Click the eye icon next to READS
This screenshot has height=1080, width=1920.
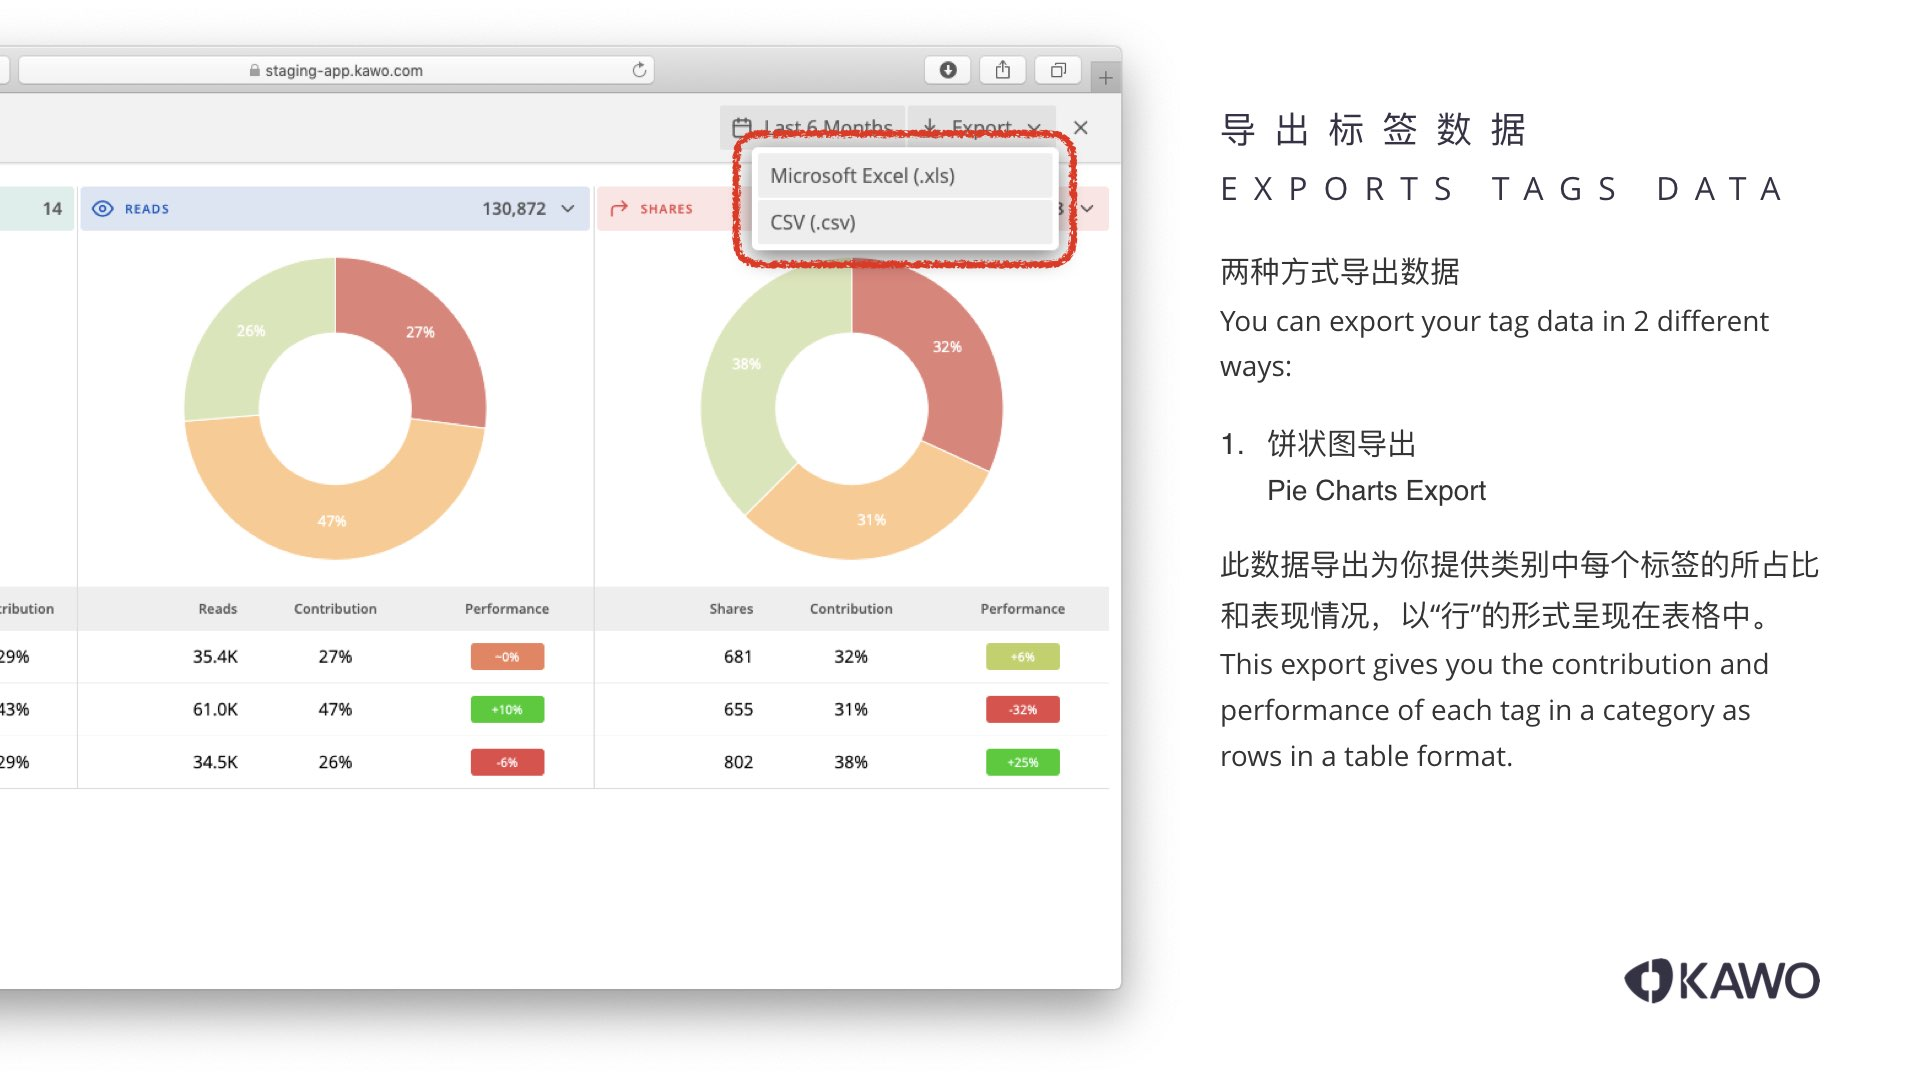click(x=103, y=208)
